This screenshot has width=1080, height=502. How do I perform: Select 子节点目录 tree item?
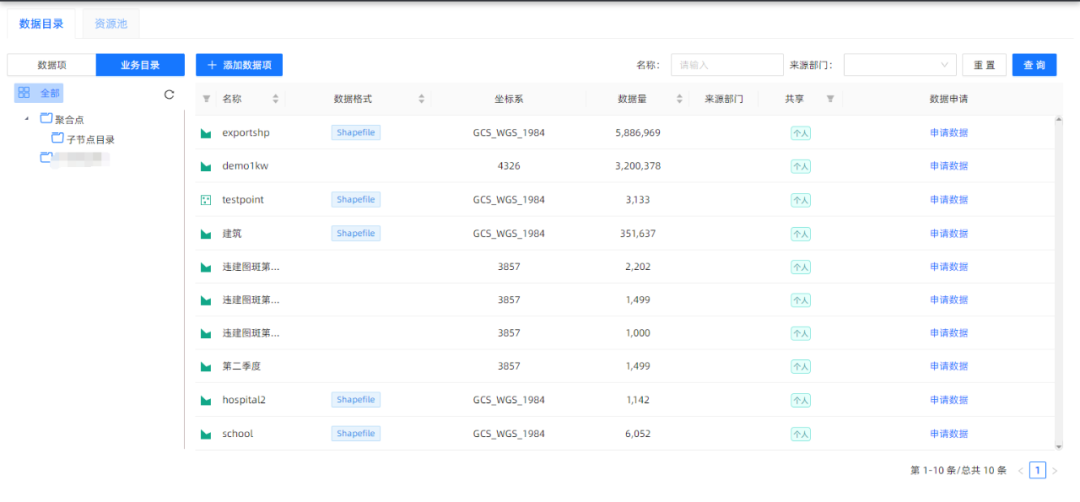tap(90, 139)
